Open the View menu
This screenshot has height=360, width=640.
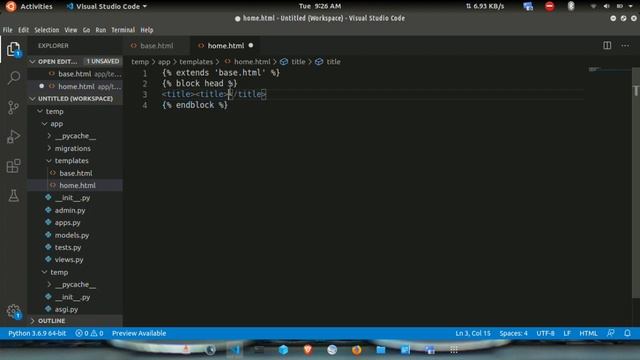(71, 30)
